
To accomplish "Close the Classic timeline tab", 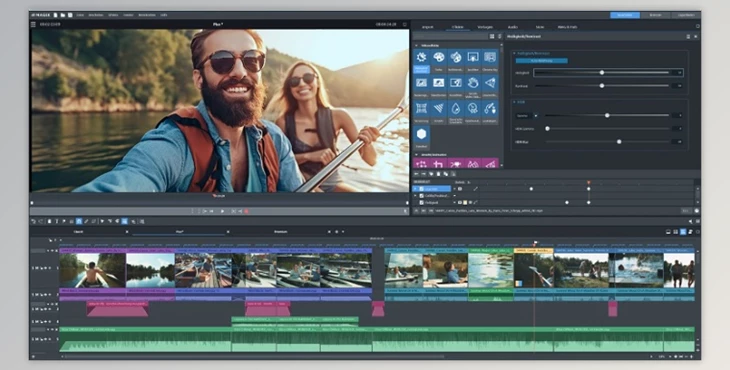I will pos(127,232).
